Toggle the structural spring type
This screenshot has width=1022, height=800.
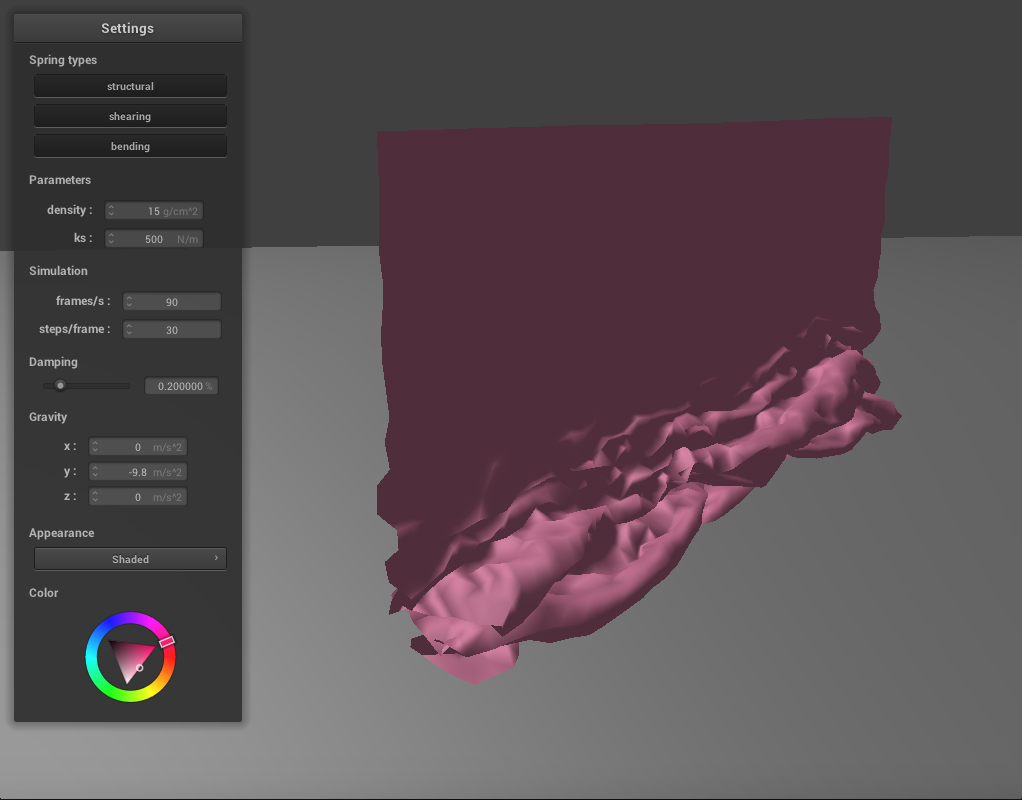130,86
